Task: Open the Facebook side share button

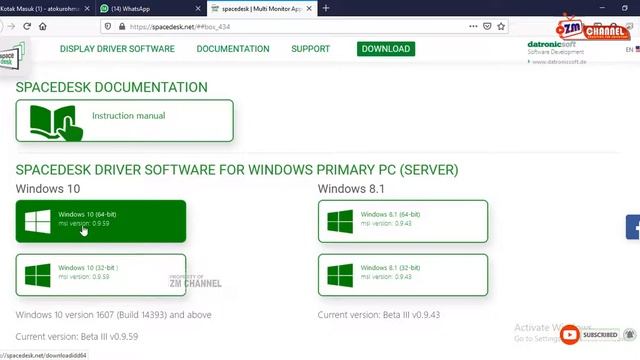Action: click(633, 227)
